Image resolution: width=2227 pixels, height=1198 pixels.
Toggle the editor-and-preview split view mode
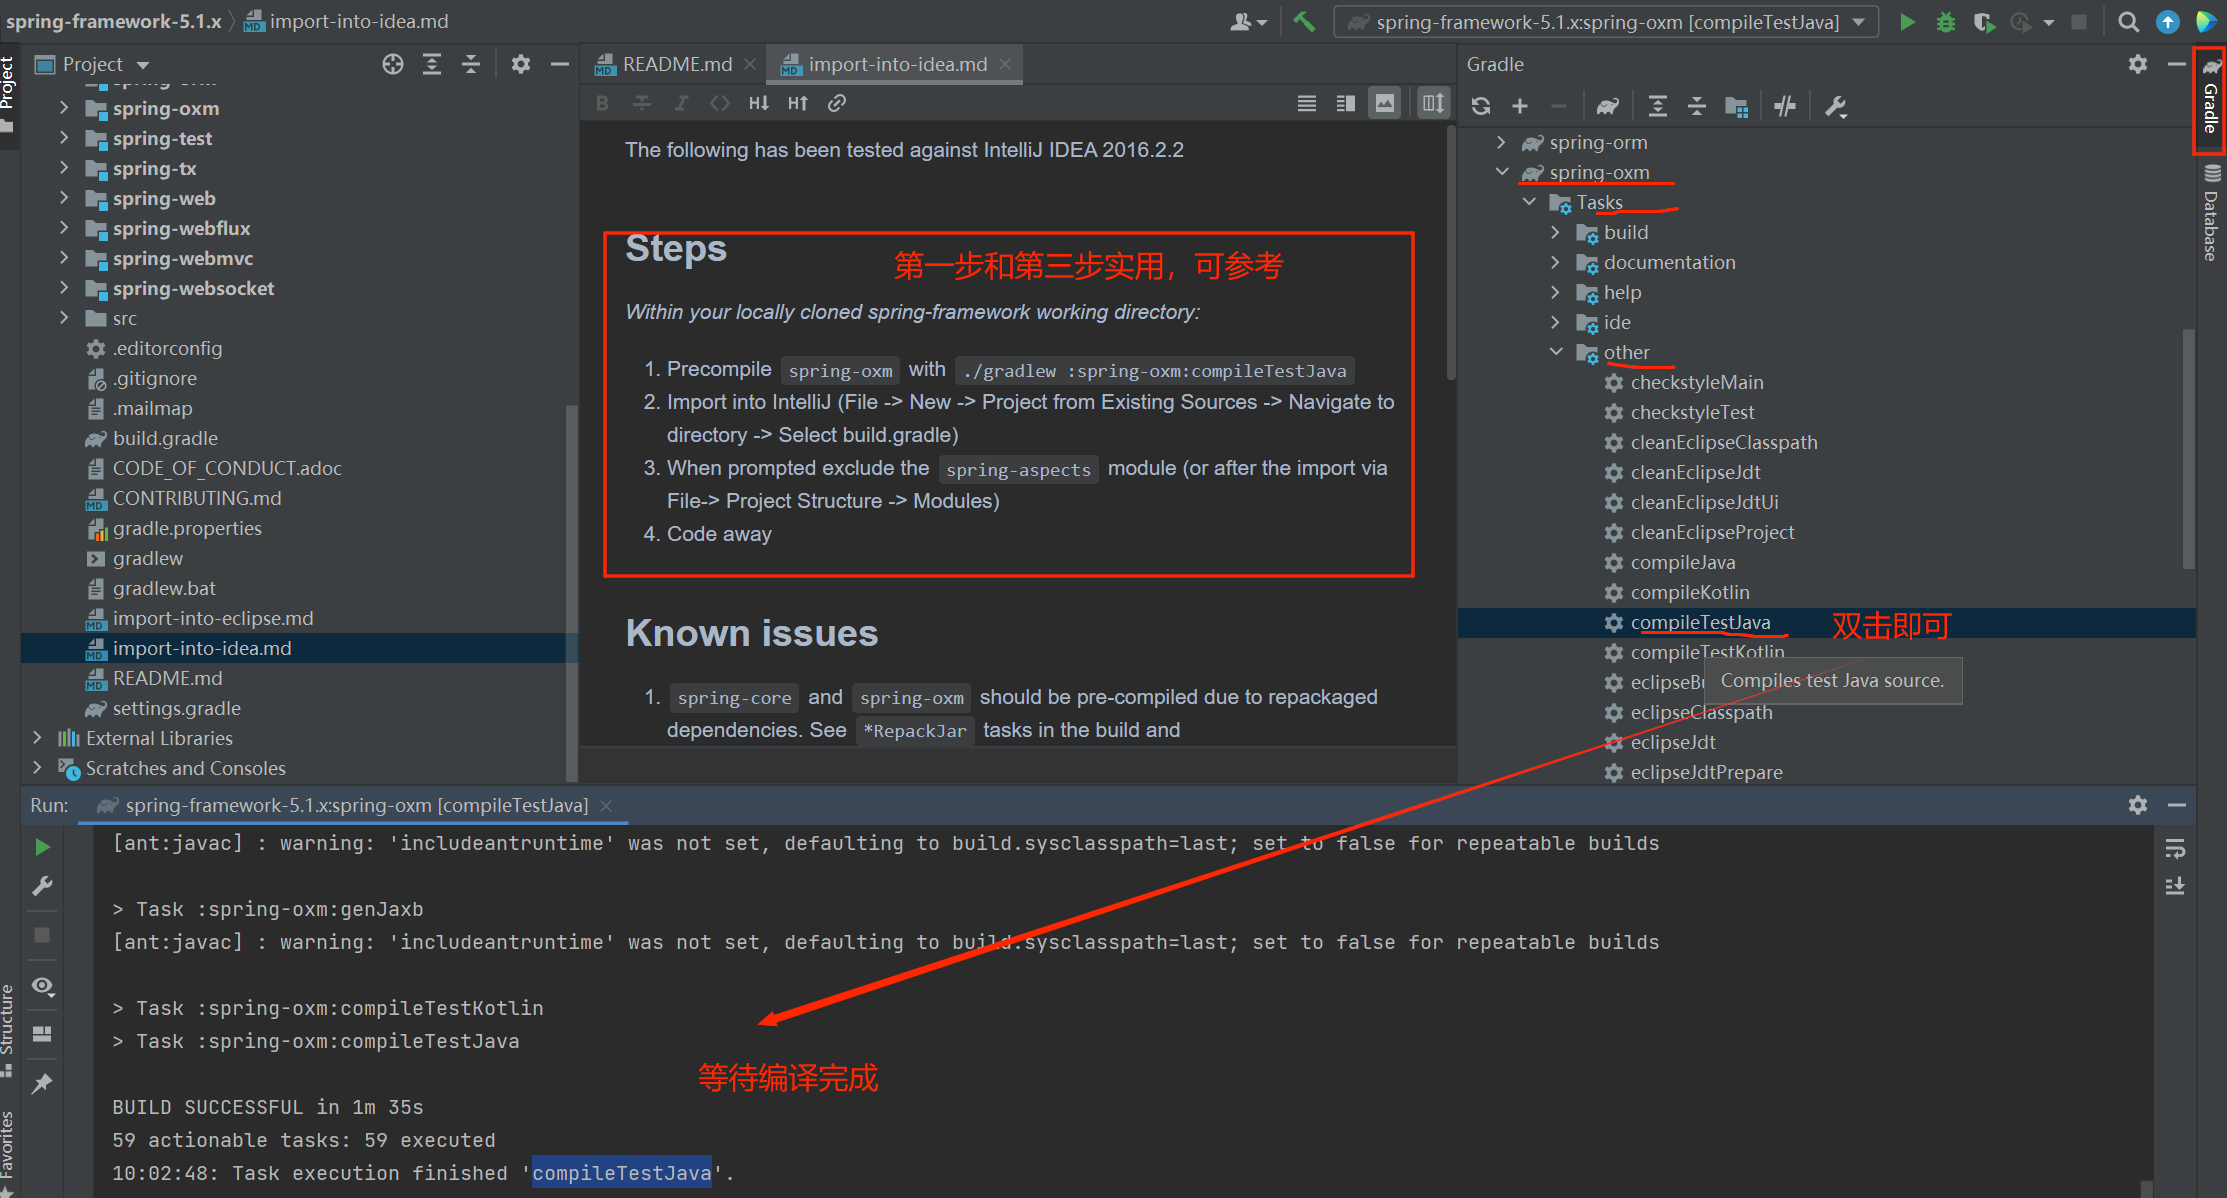1346,103
